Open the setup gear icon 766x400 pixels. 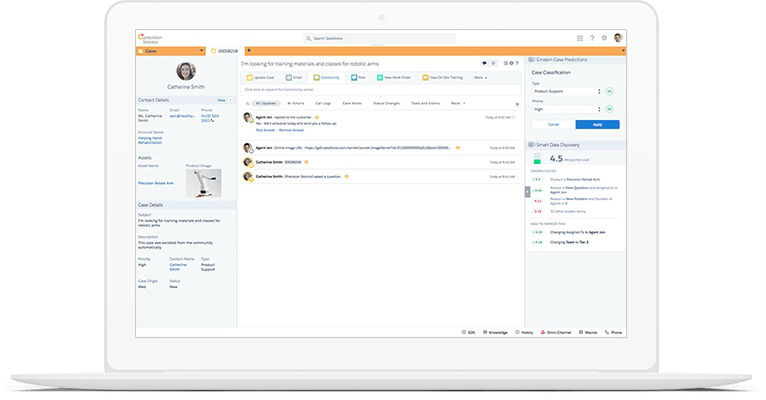point(604,38)
